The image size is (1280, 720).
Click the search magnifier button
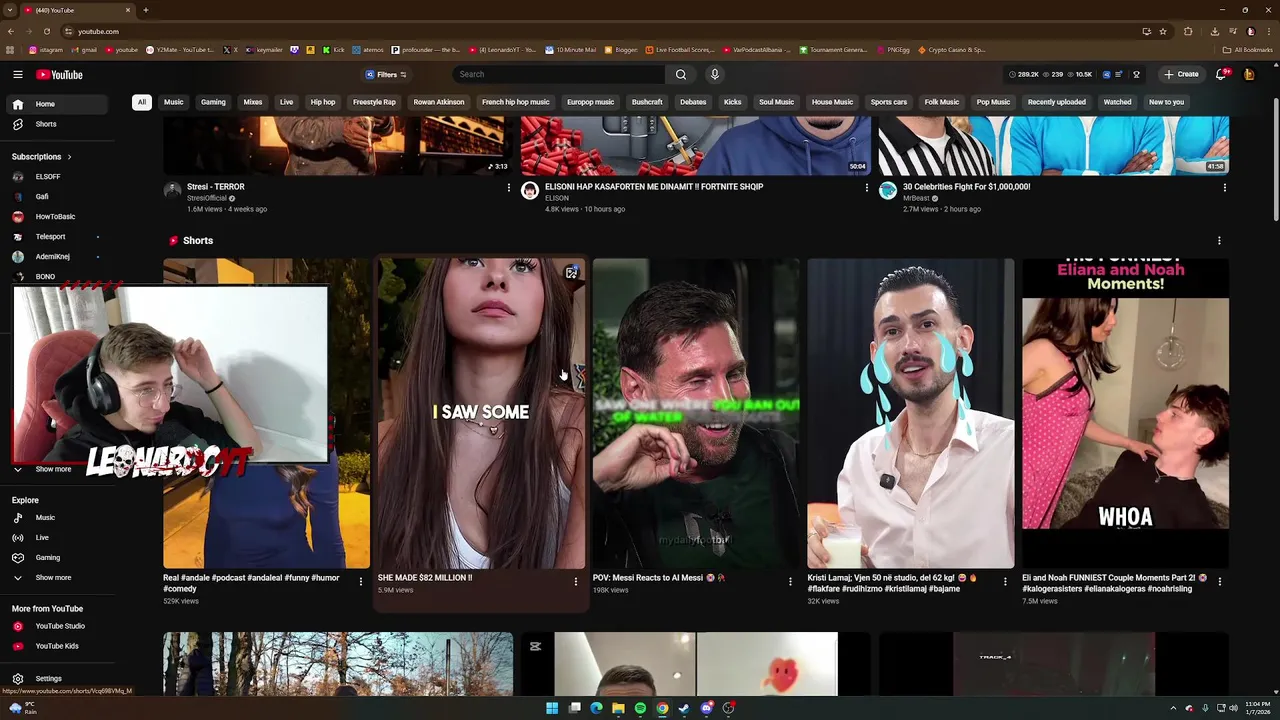[681, 74]
